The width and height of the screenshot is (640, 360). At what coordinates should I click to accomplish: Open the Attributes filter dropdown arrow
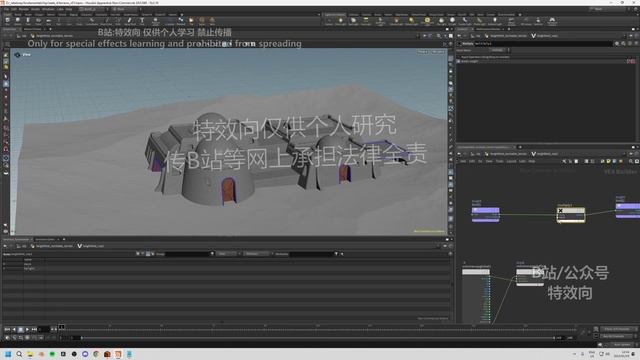pos(336,254)
